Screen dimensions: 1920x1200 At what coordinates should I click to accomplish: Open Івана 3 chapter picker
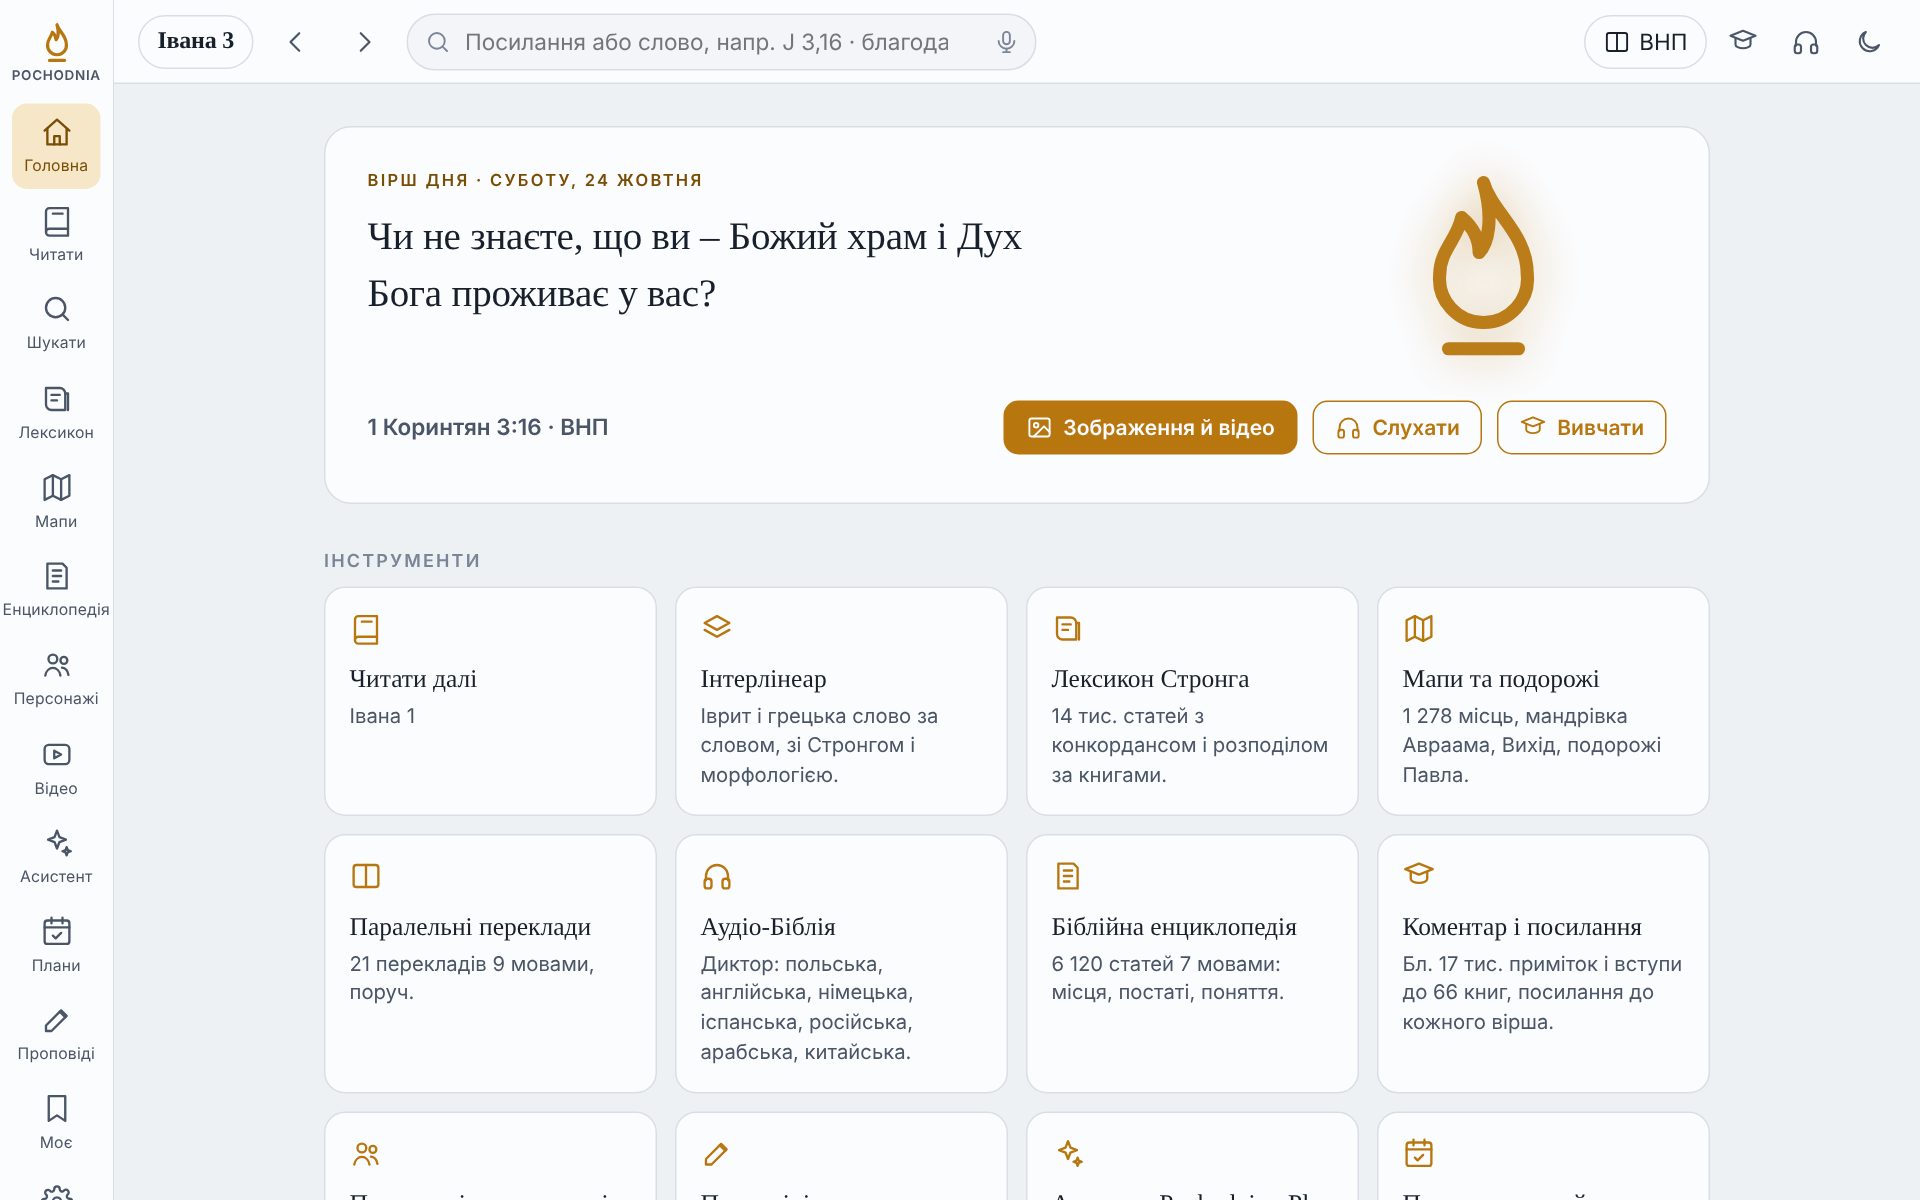[196, 42]
